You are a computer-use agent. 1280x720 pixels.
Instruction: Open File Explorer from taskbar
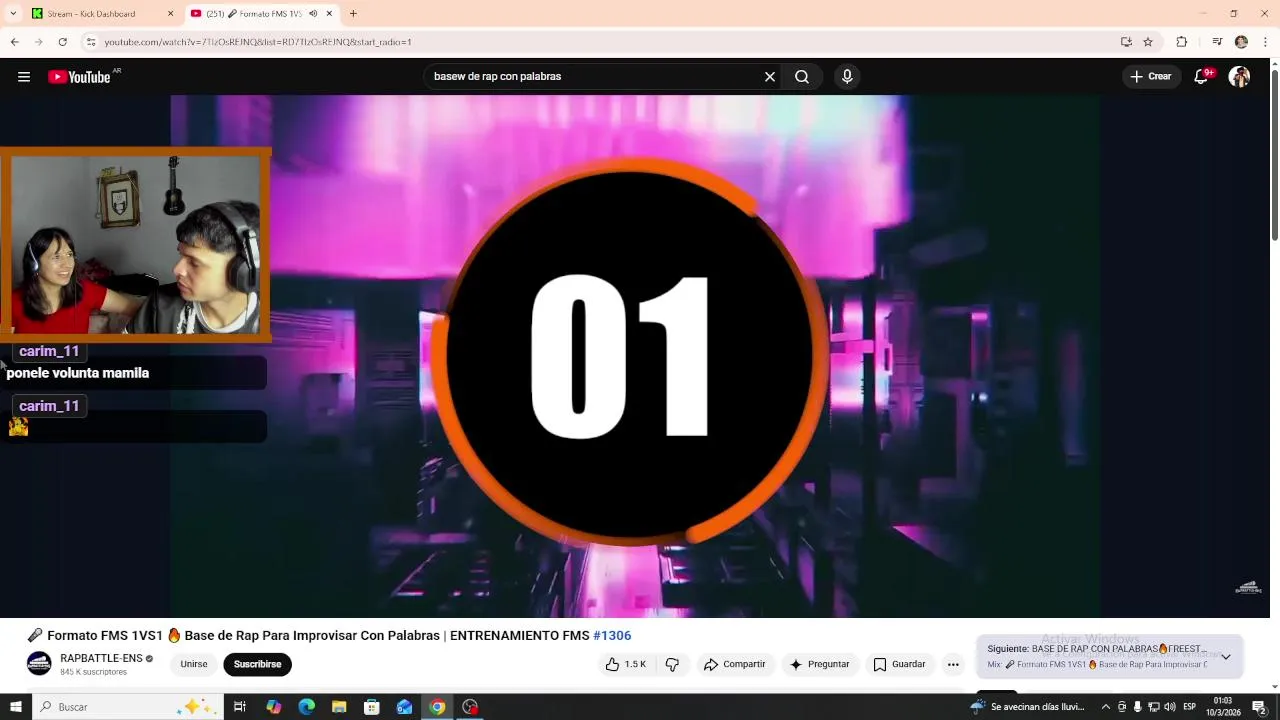click(339, 707)
